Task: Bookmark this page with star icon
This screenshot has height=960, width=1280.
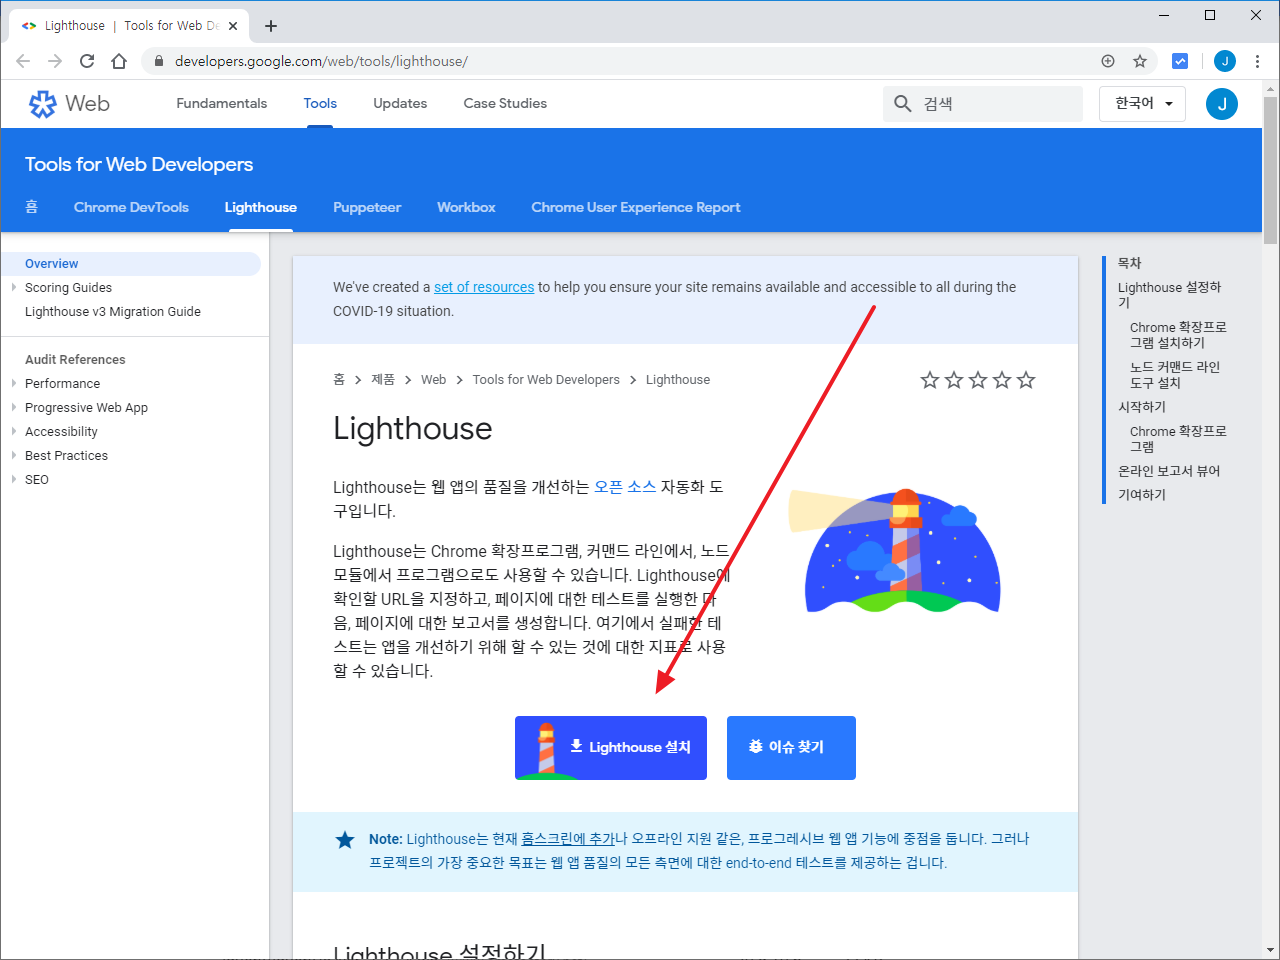Action: pos(1139,61)
